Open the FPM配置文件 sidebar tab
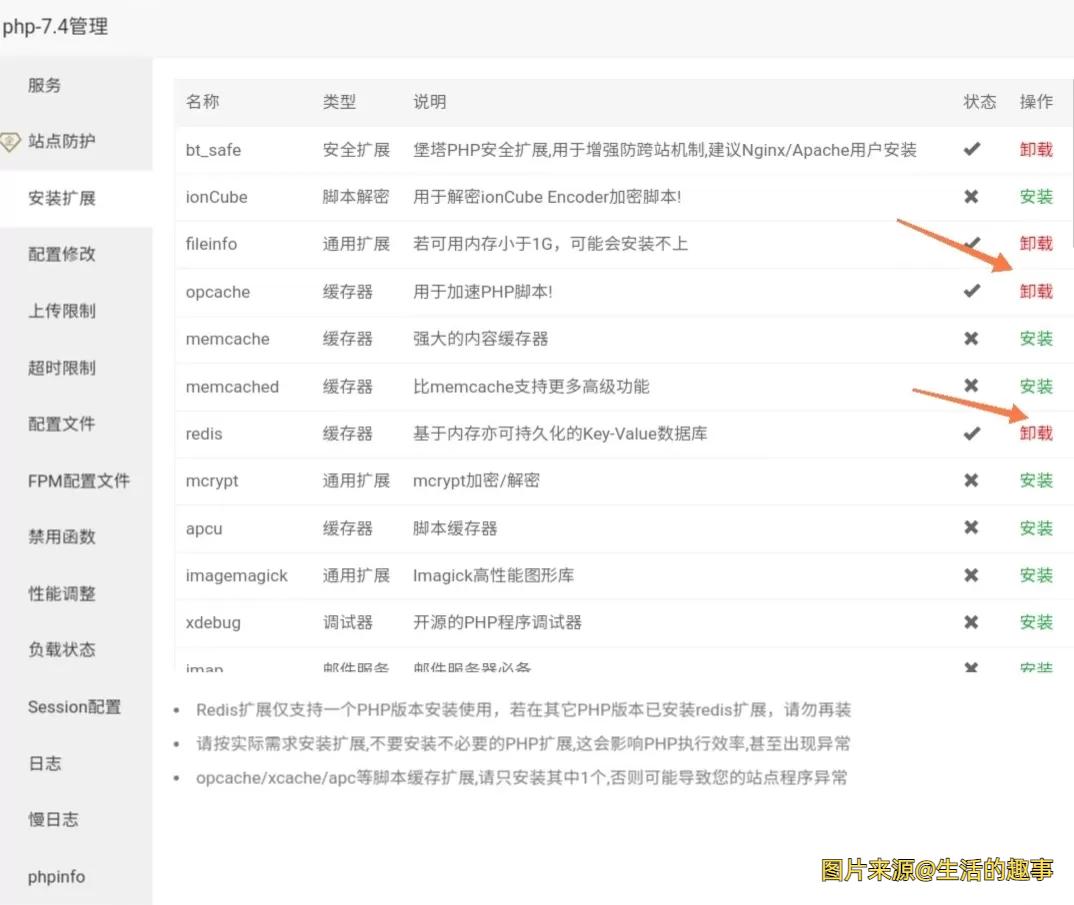This screenshot has width=1074, height=905. point(79,481)
